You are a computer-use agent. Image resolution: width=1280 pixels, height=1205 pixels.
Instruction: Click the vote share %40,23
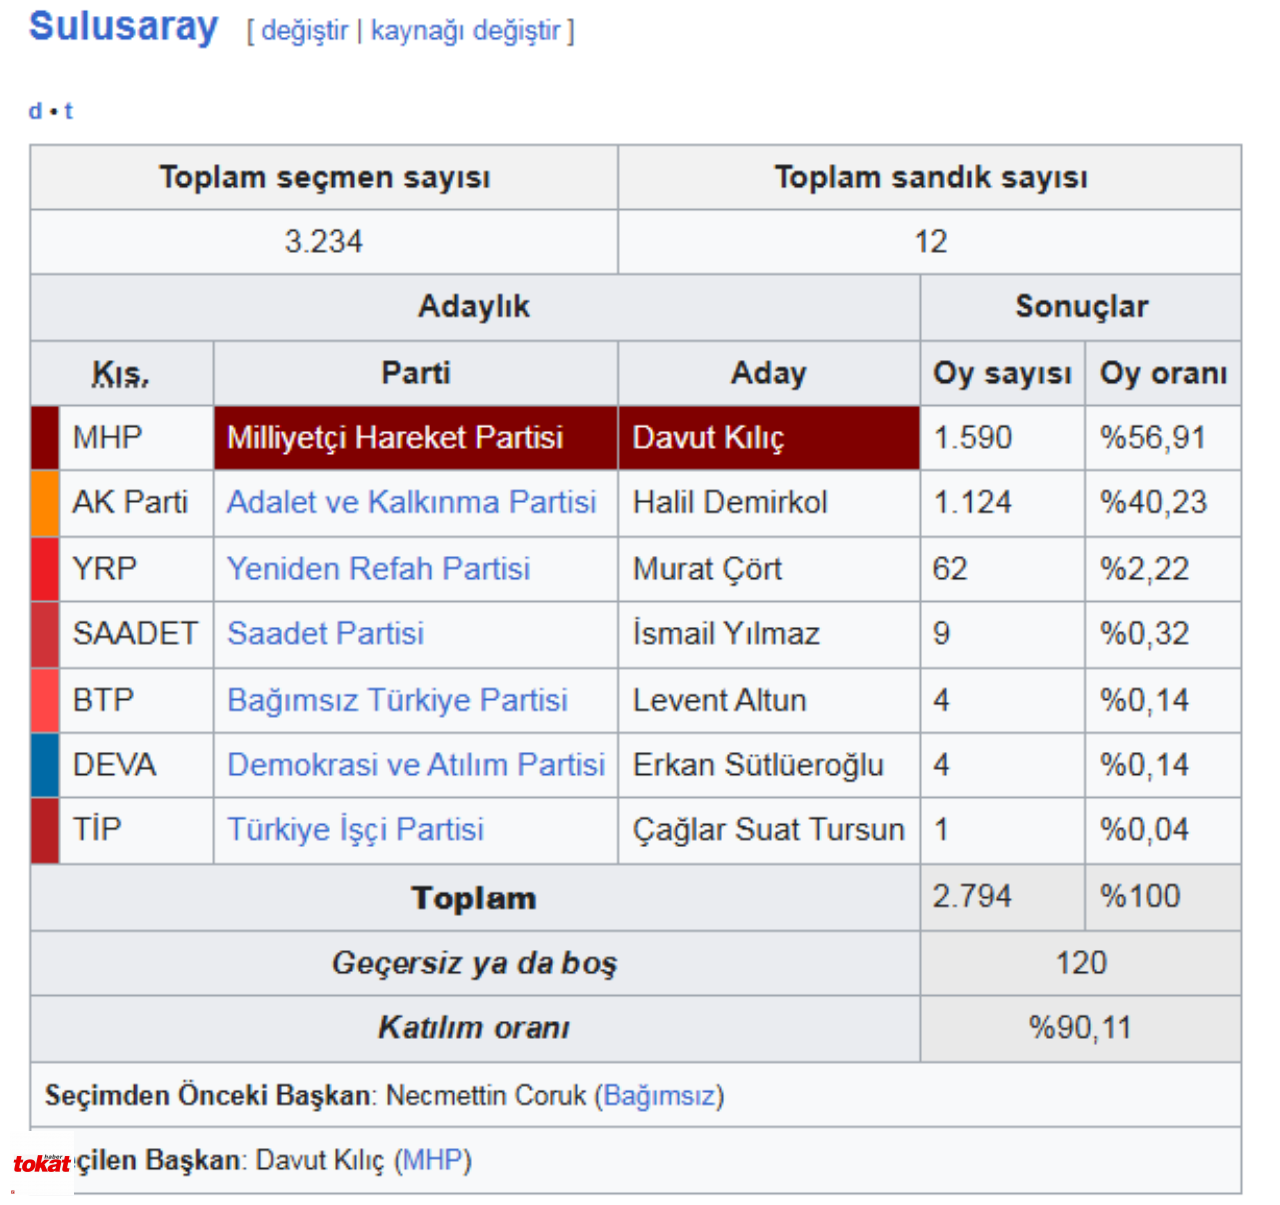(x=1153, y=502)
